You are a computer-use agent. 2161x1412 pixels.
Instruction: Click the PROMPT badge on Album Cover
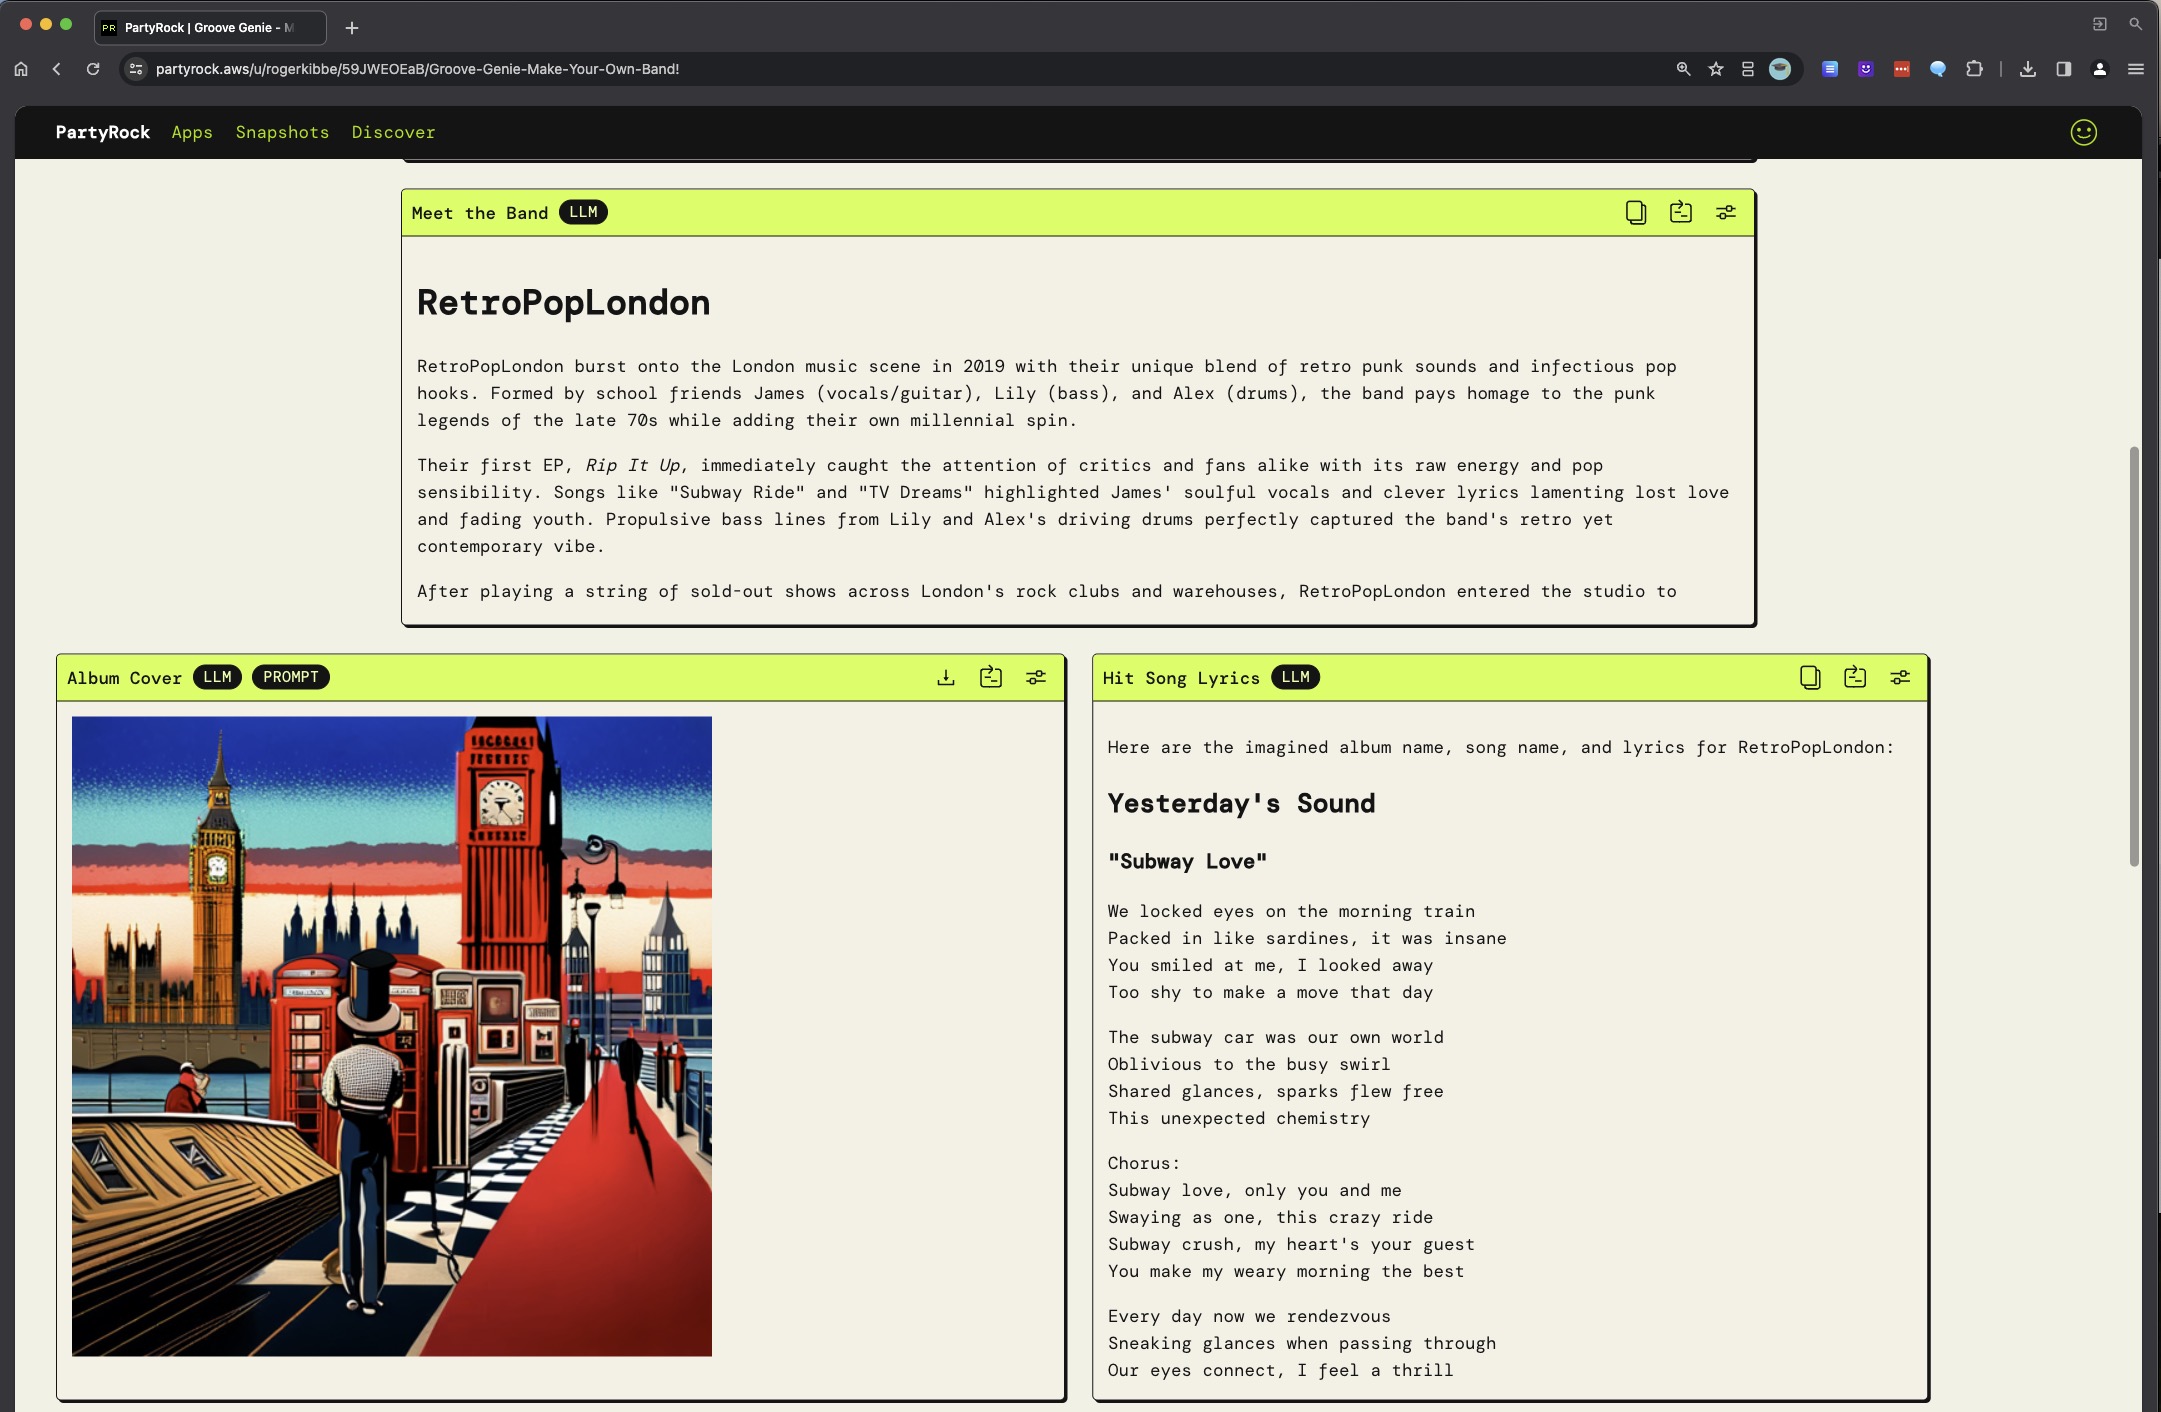pos(290,677)
